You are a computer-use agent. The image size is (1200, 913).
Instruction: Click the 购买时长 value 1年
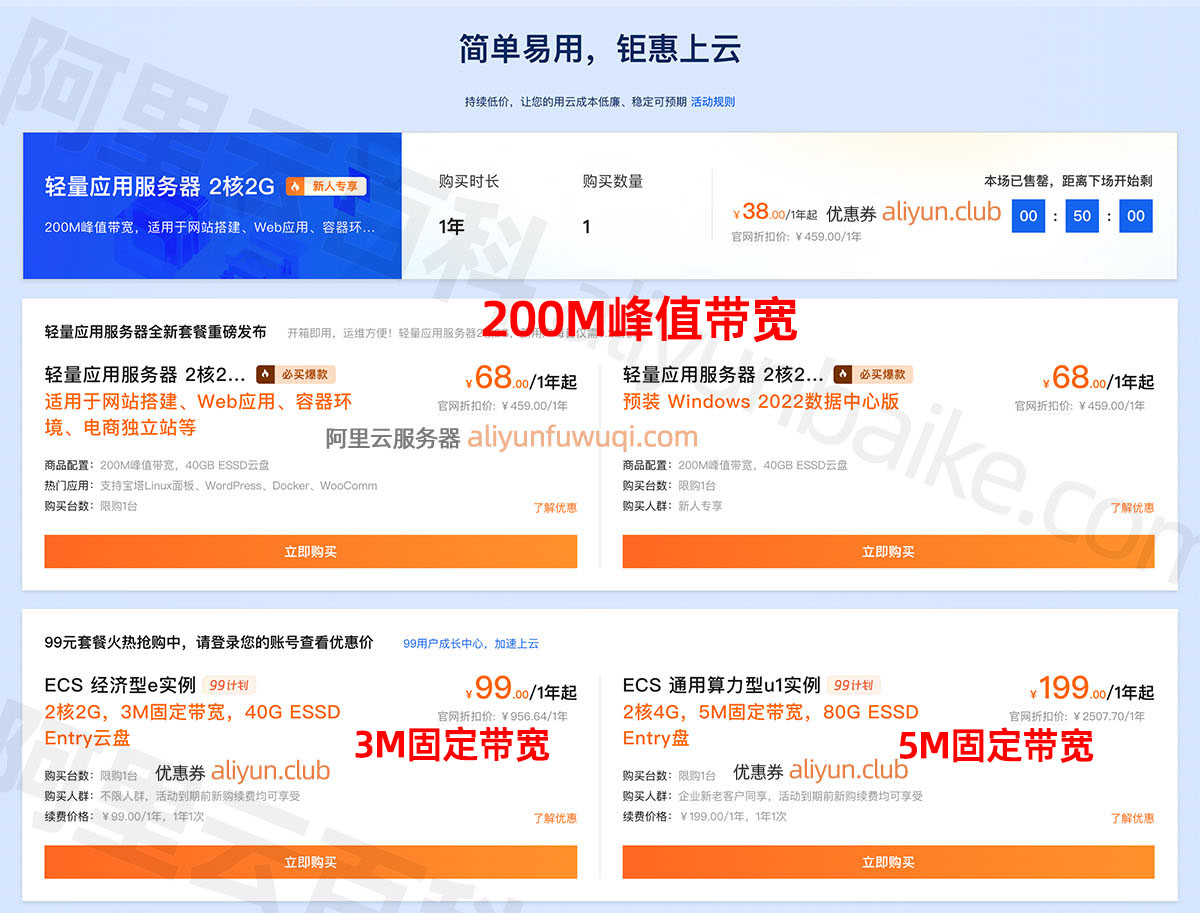pyautogui.click(x=452, y=227)
